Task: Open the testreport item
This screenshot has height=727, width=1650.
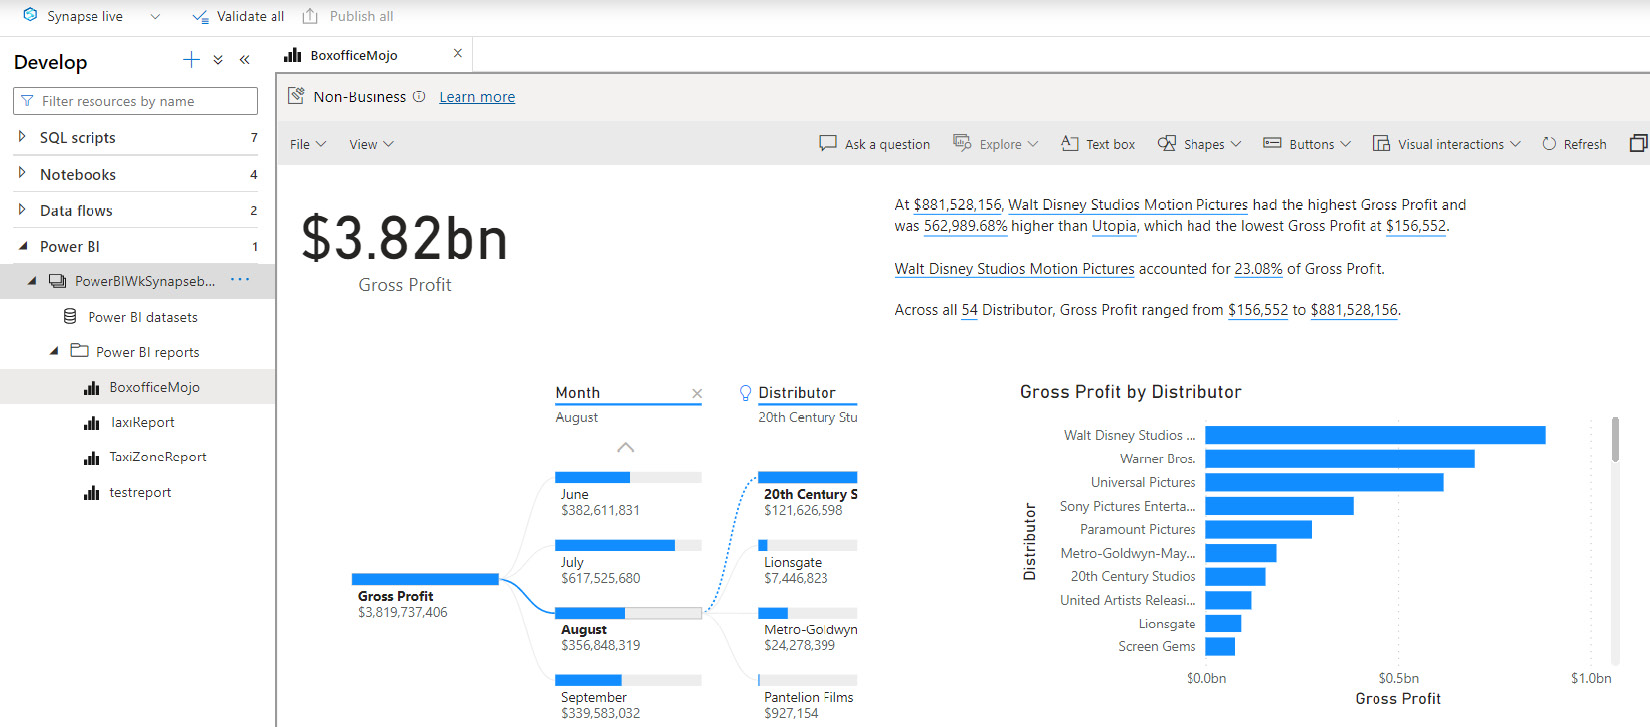Action: click(140, 492)
